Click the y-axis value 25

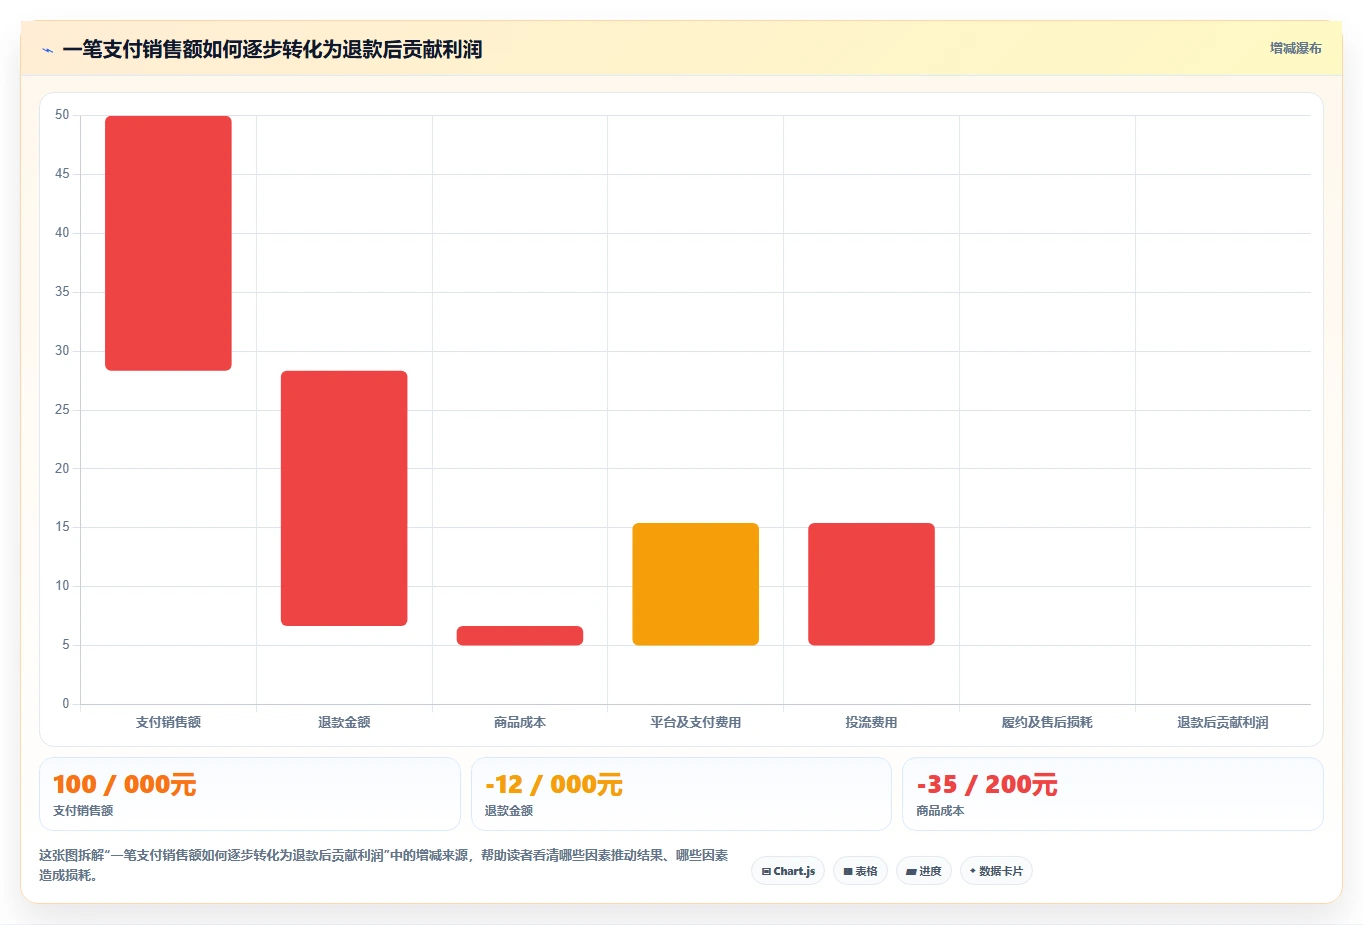pos(62,410)
